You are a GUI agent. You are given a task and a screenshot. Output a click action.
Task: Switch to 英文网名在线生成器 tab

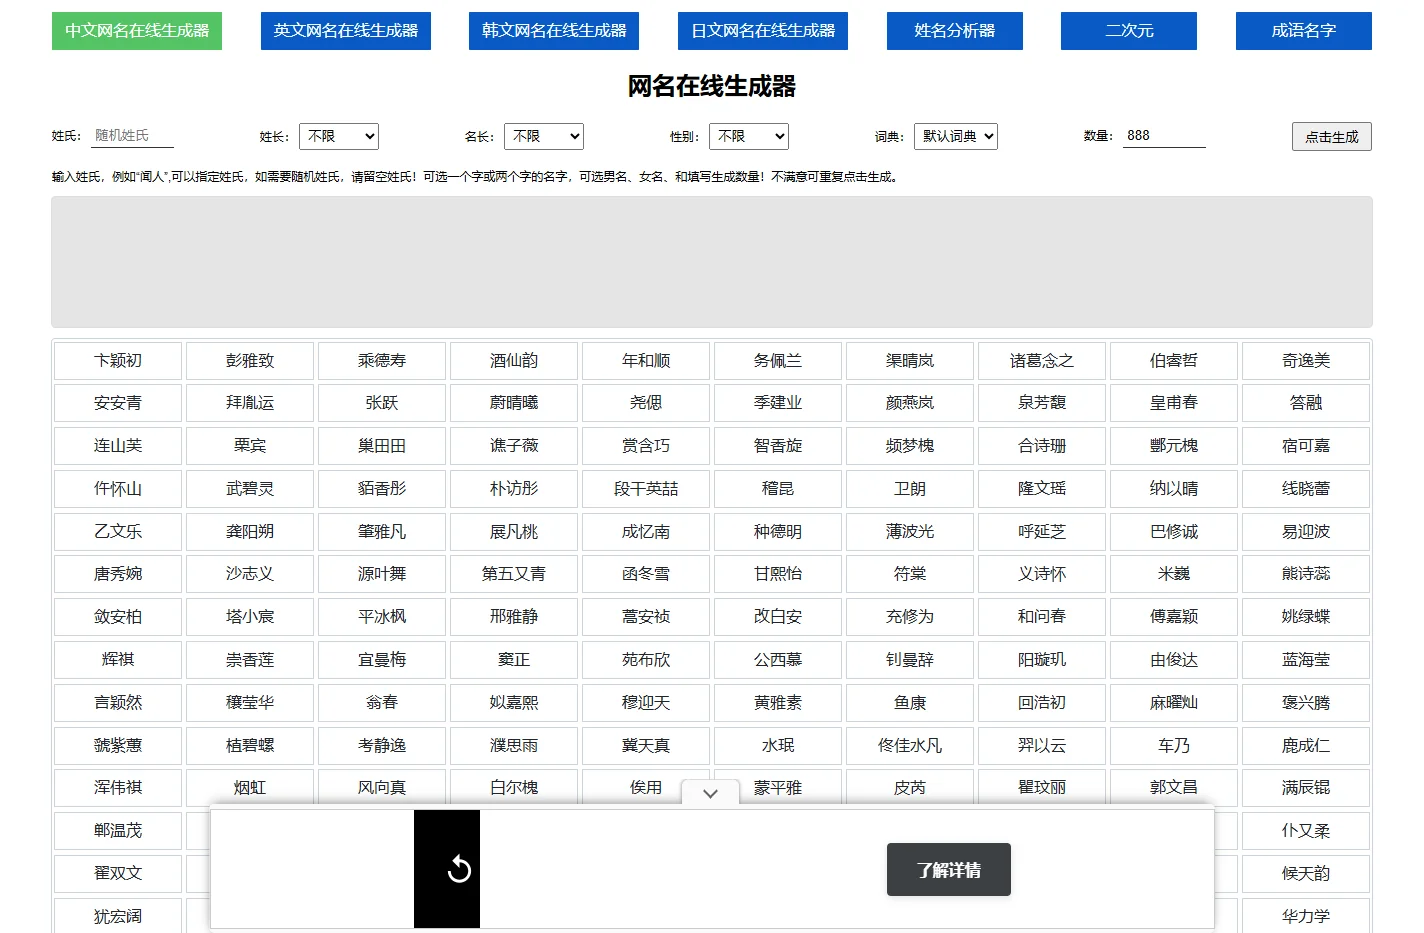point(346,31)
